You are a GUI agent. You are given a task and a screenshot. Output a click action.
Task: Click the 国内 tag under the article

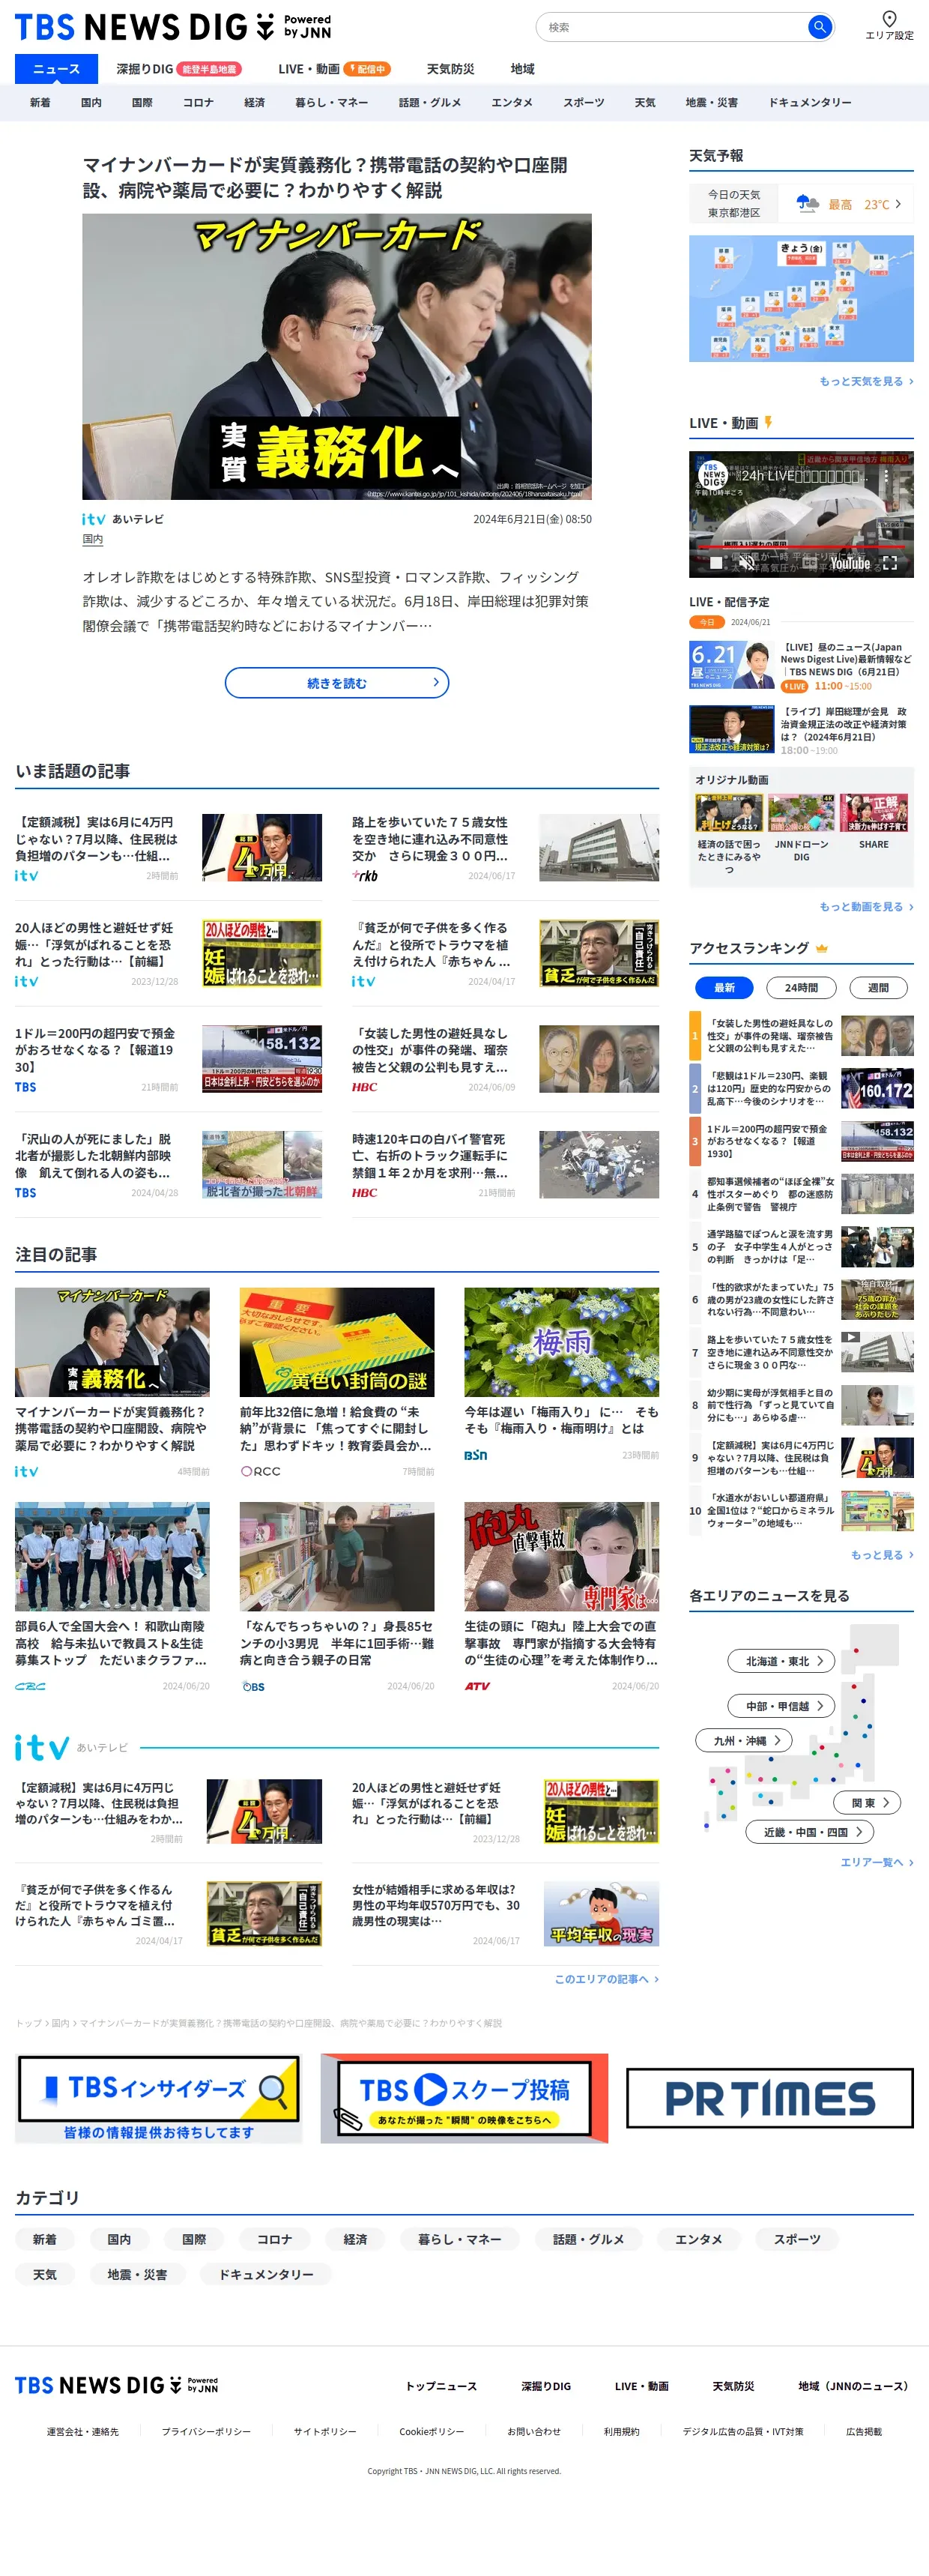click(92, 539)
